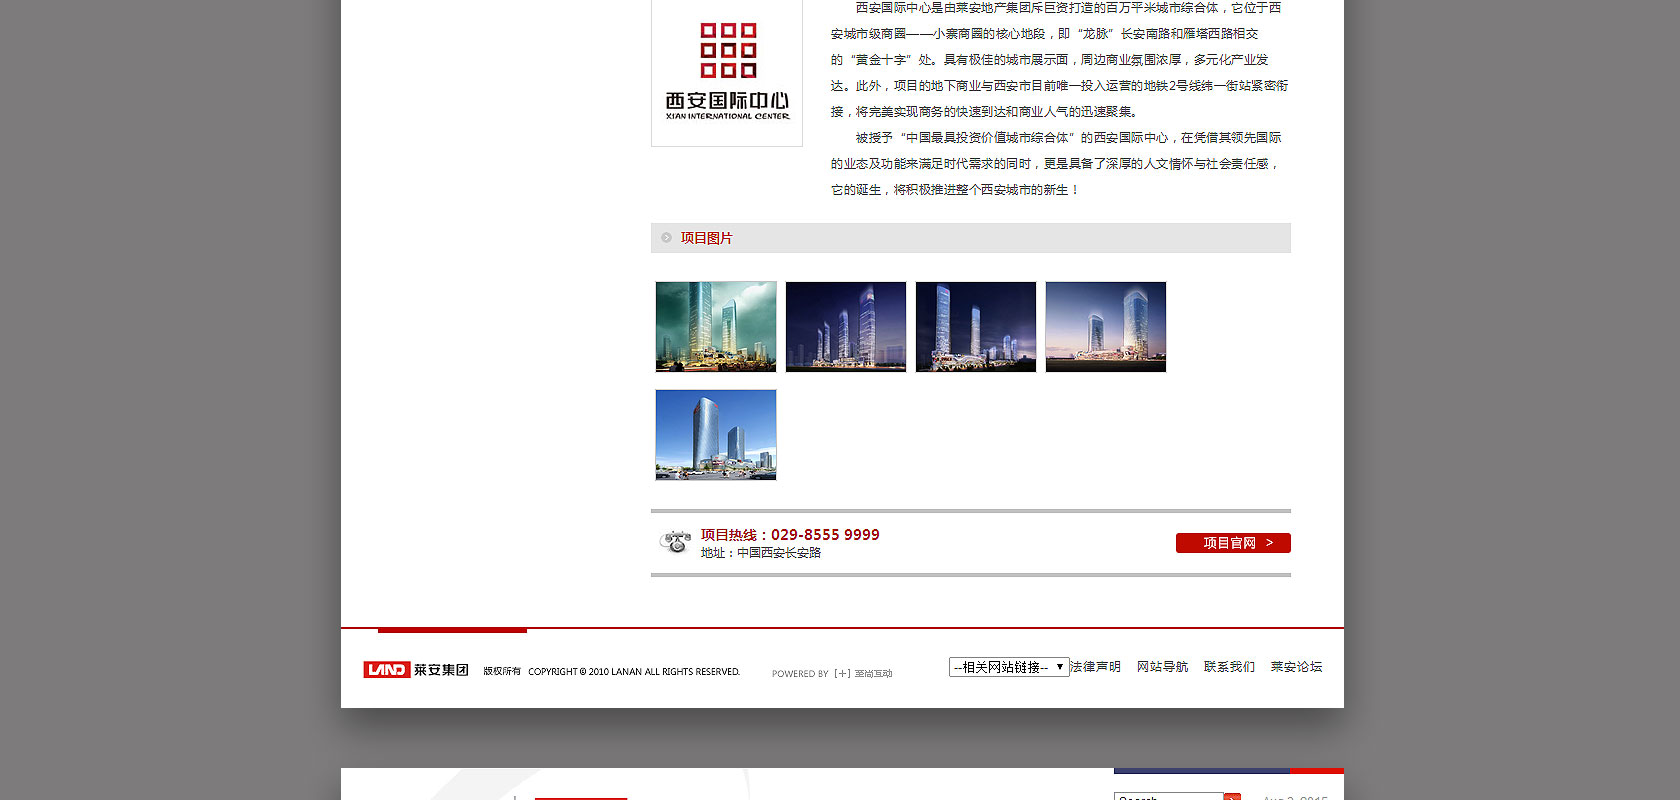The image size is (1680, 800).
Task: Open the daytime blue-sky building thumbnail
Action: point(716,435)
